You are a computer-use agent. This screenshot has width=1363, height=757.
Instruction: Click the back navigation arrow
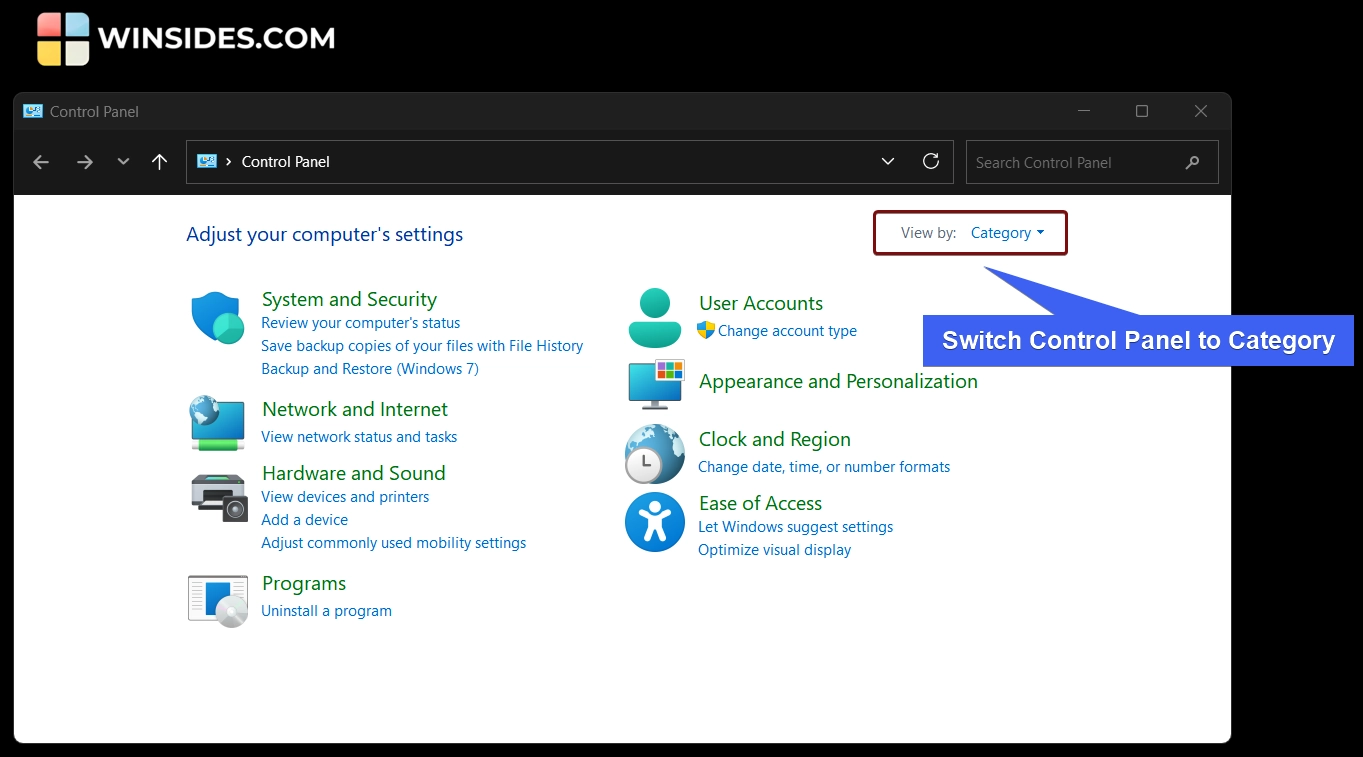[x=40, y=161]
